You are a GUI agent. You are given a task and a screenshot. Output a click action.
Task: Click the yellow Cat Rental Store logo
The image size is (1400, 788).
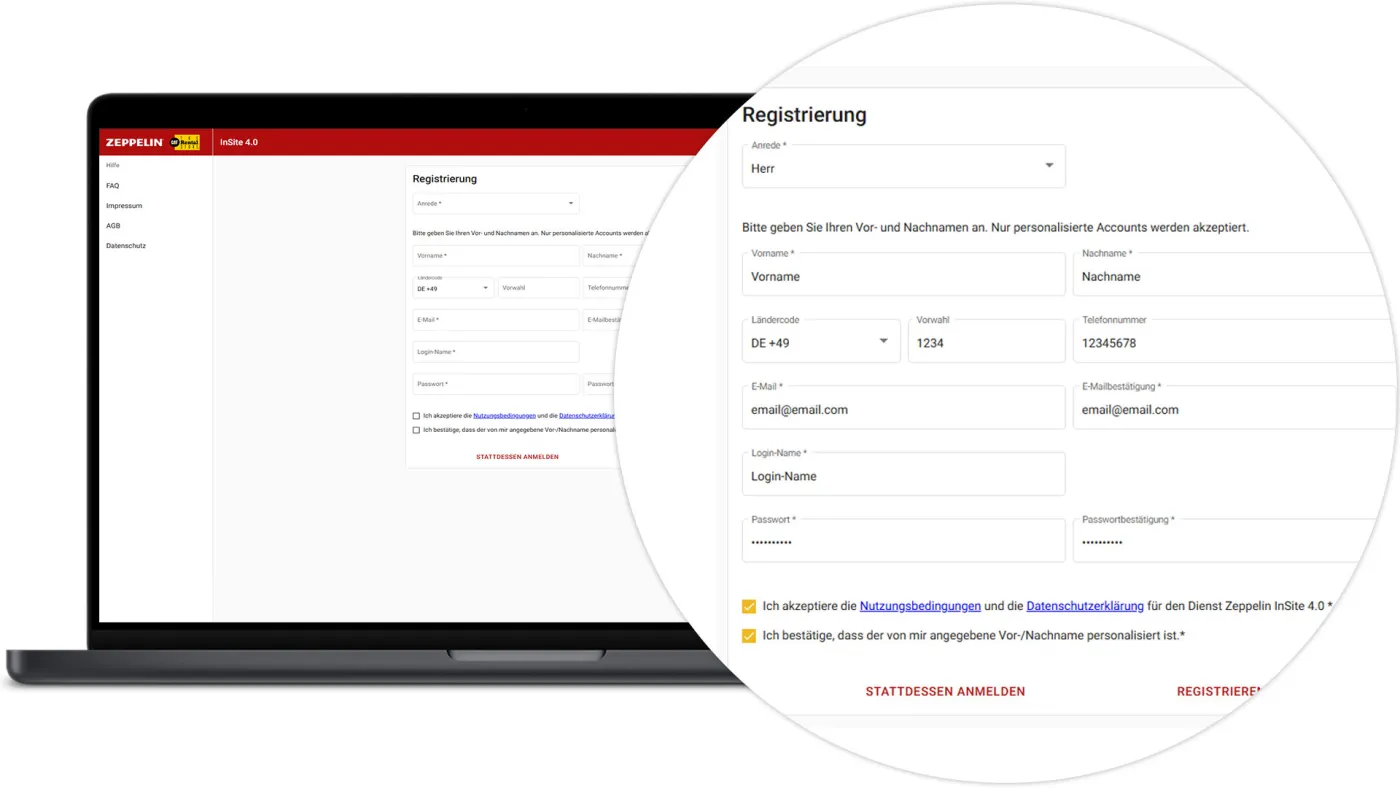coord(185,143)
